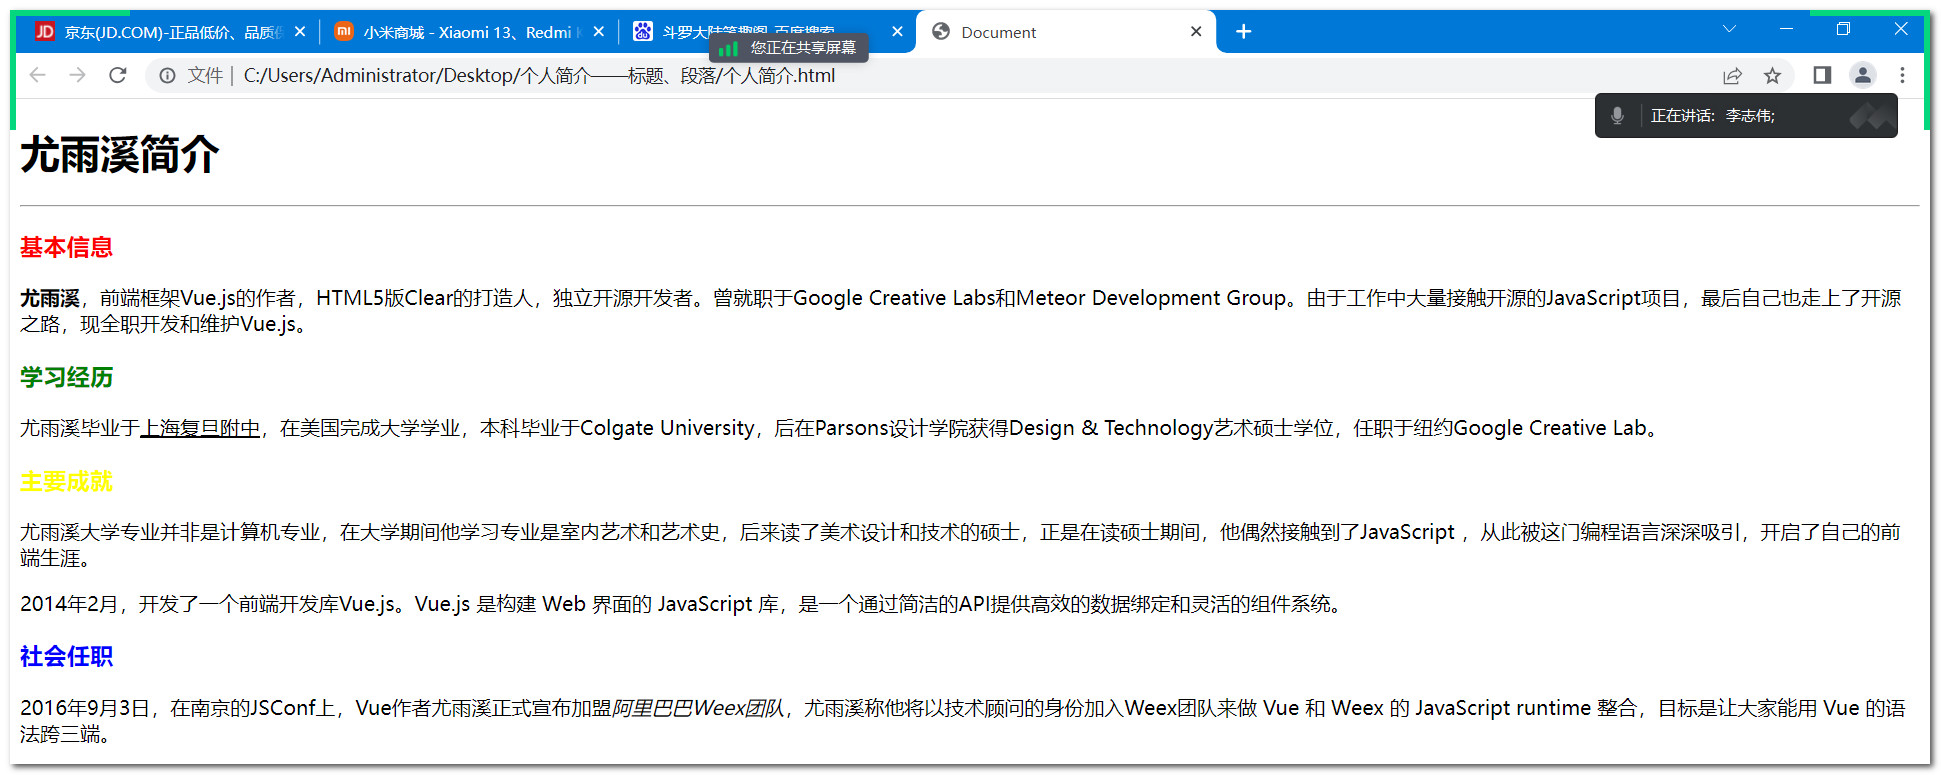
Task: Click the yellow 主要成就 heading
Action: tap(66, 481)
